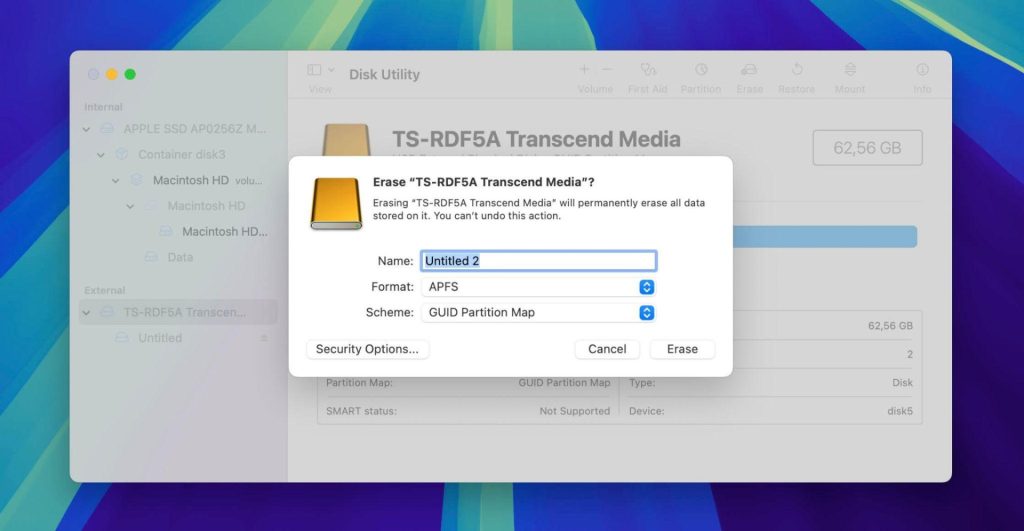
Task: Click the disk icon beside the Untitled volume
Action: pyautogui.click(x=121, y=338)
